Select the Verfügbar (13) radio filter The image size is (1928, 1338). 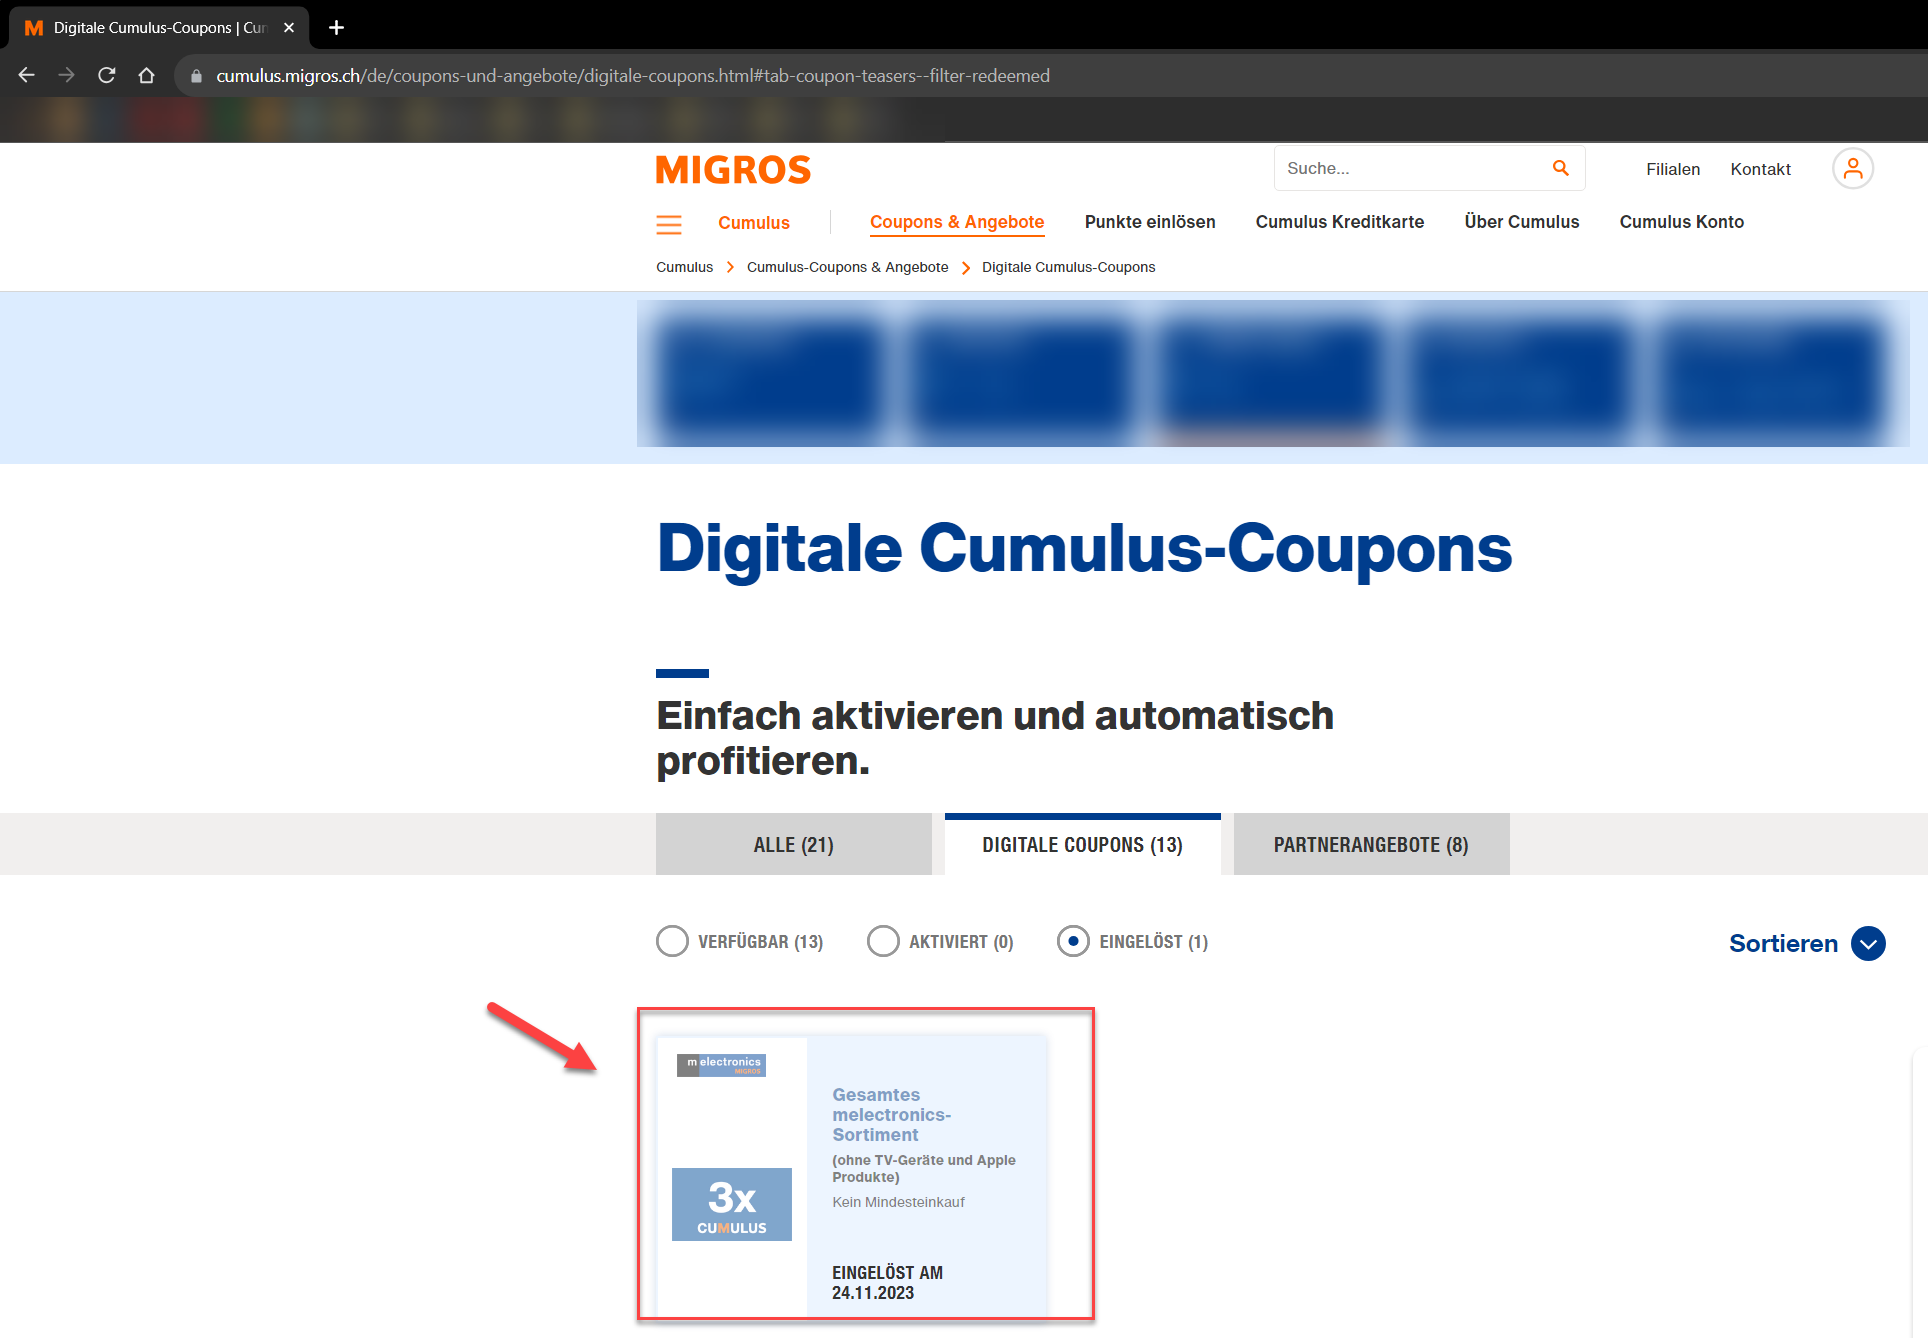(672, 941)
